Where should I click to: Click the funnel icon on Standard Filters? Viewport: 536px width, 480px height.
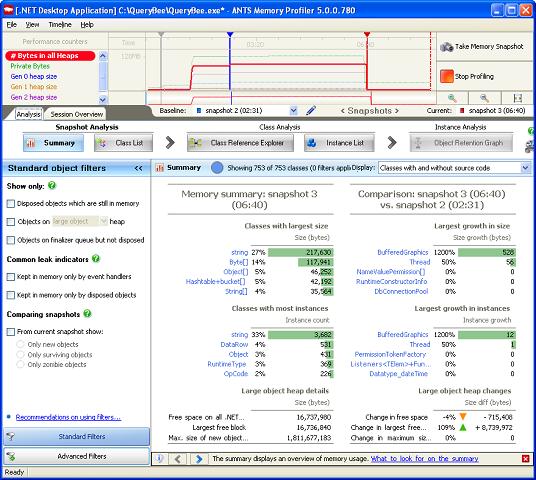coord(11,436)
